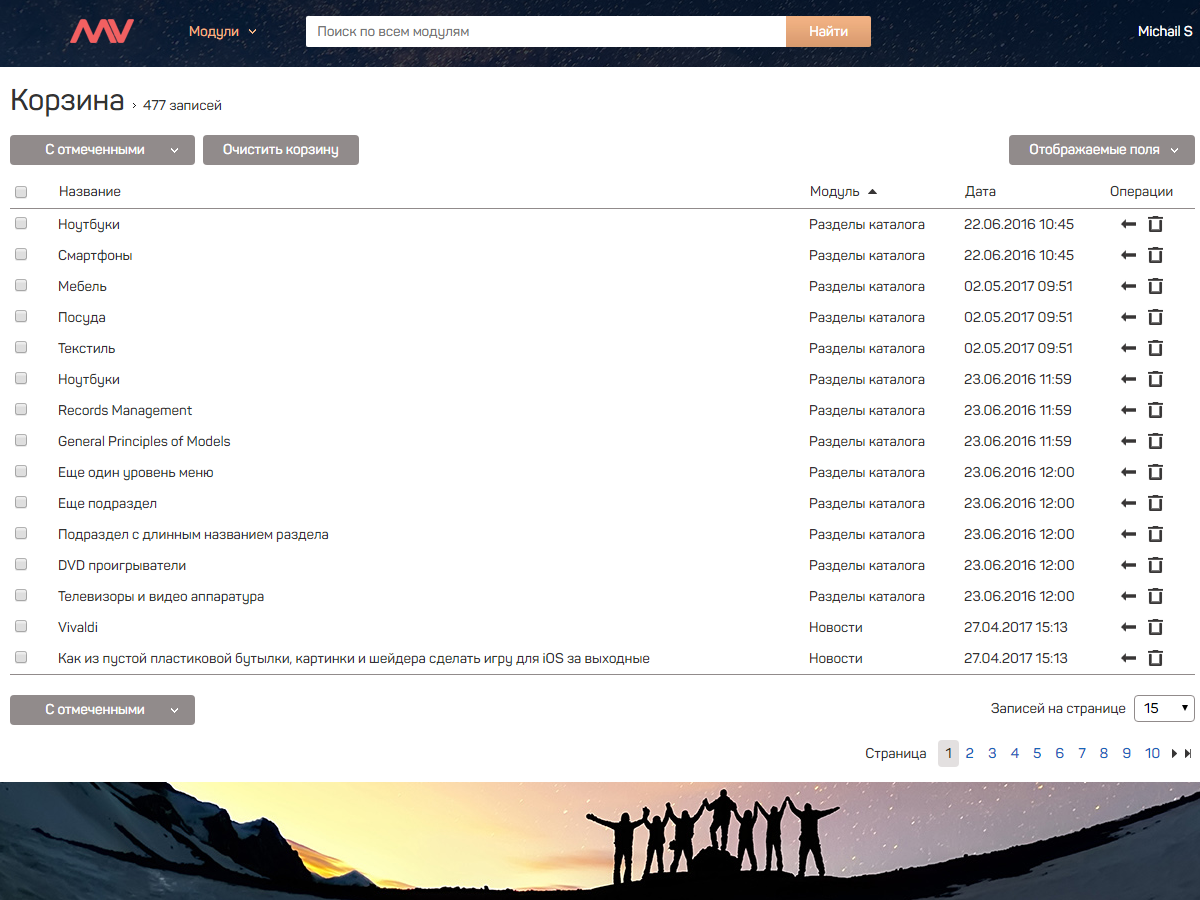Jump to last page using pagination icon
1200x900 pixels.
pos(1188,754)
